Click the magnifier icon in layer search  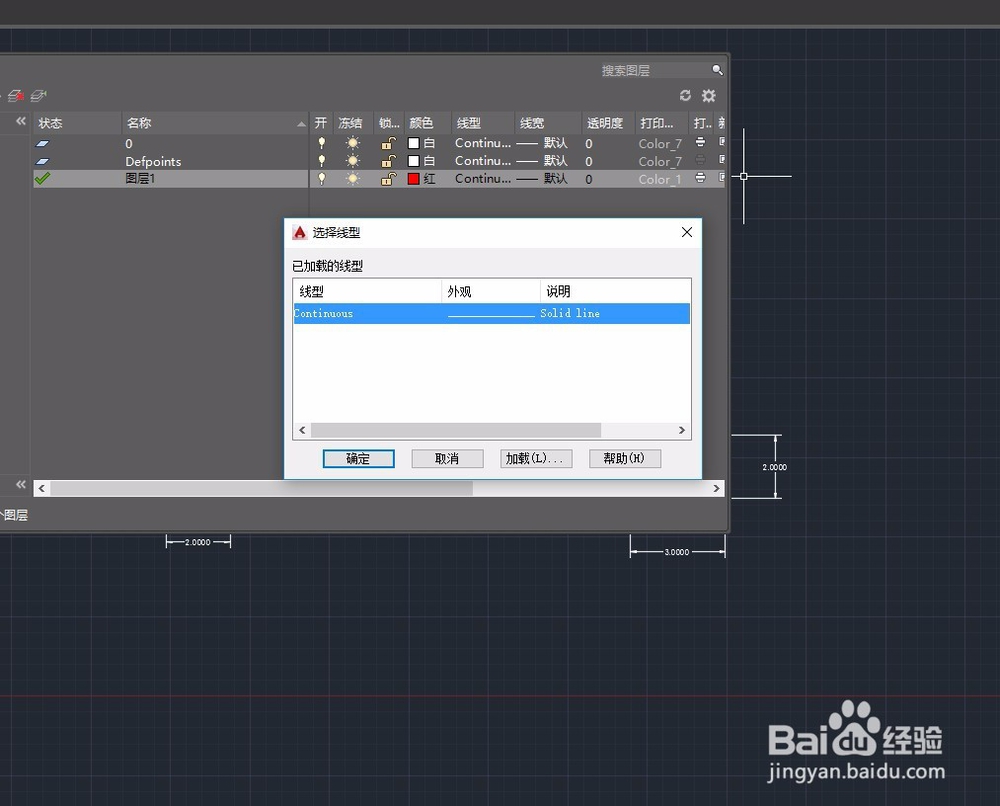pyautogui.click(x=717, y=70)
